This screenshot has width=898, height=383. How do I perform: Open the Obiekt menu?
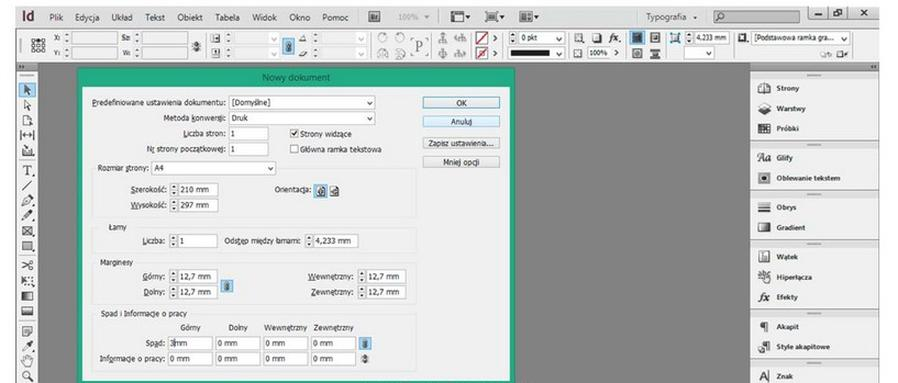point(190,17)
